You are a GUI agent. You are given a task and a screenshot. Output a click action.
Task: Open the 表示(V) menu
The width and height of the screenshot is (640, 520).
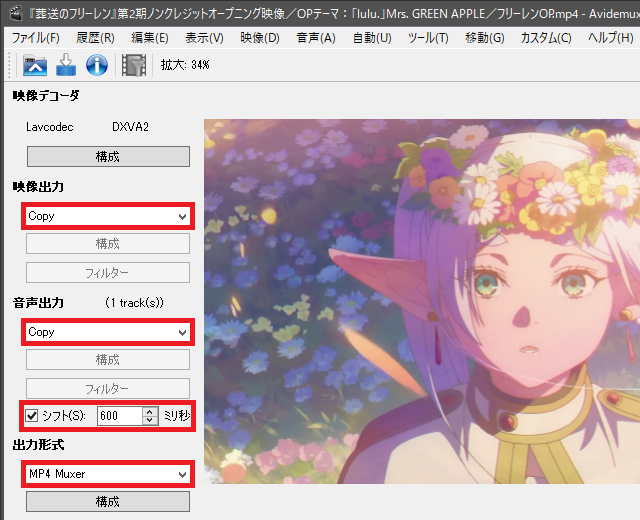coord(204,38)
